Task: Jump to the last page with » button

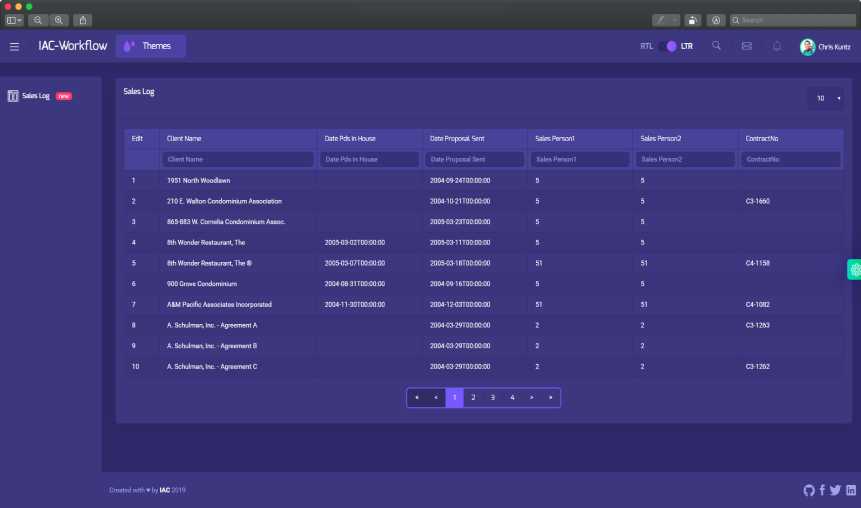Action: [550, 398]
